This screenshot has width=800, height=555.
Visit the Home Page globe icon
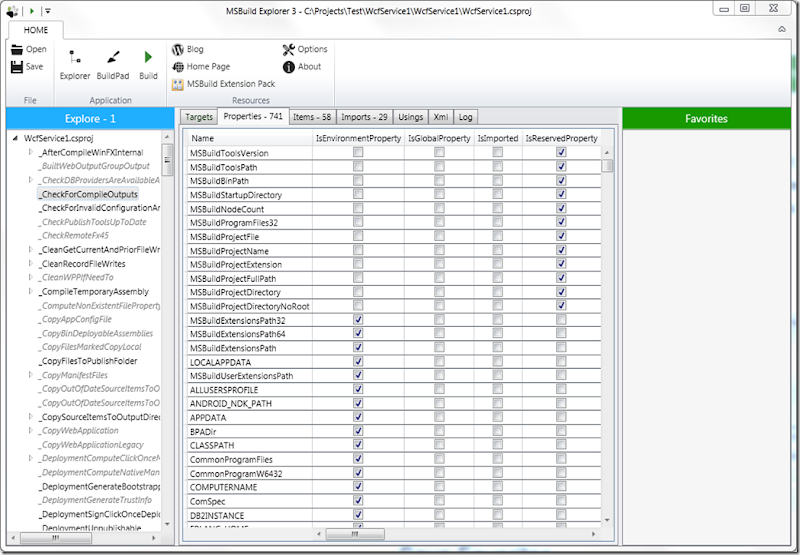coord(178,67)
